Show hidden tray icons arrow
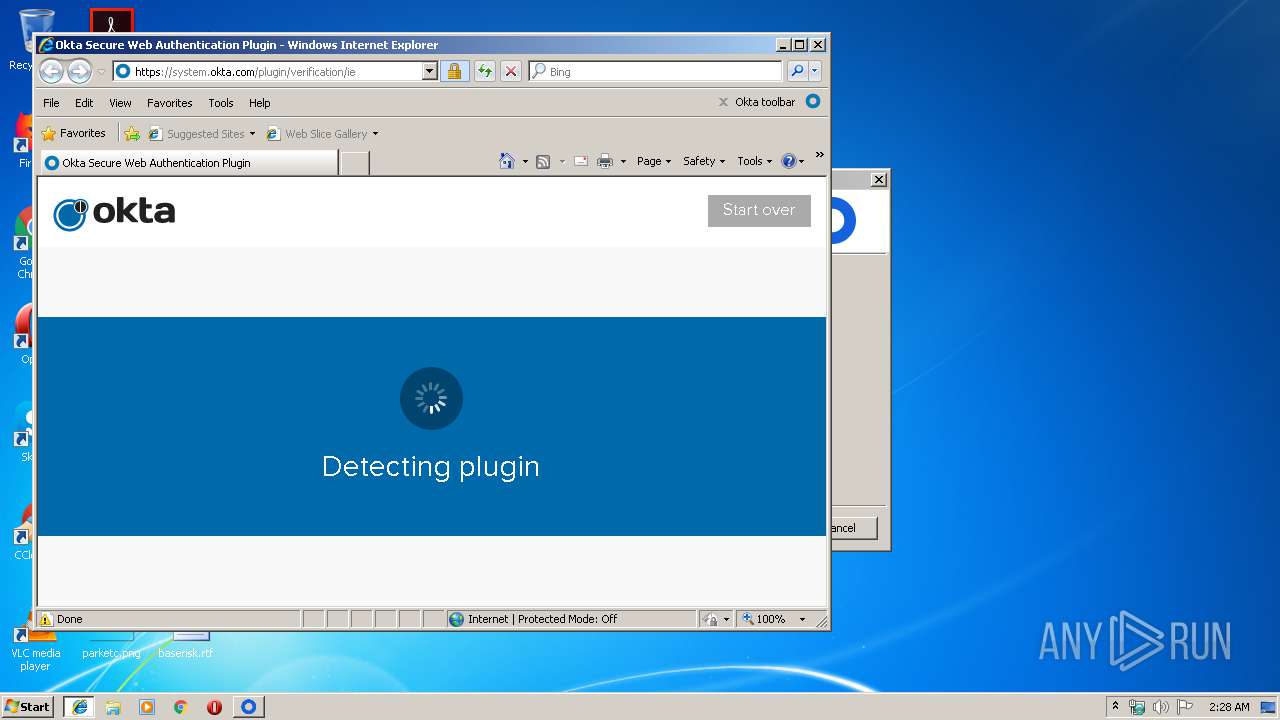 pyautogui.click(x=1115, y=706)
